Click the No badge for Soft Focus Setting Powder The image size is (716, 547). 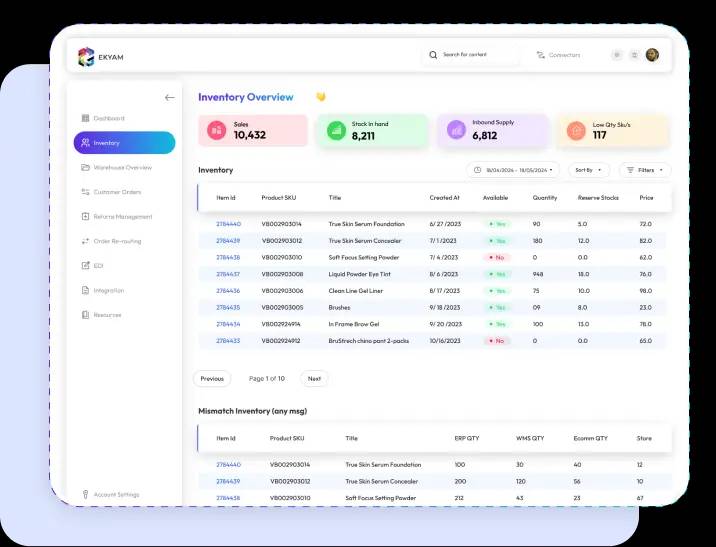click(497, 258)
